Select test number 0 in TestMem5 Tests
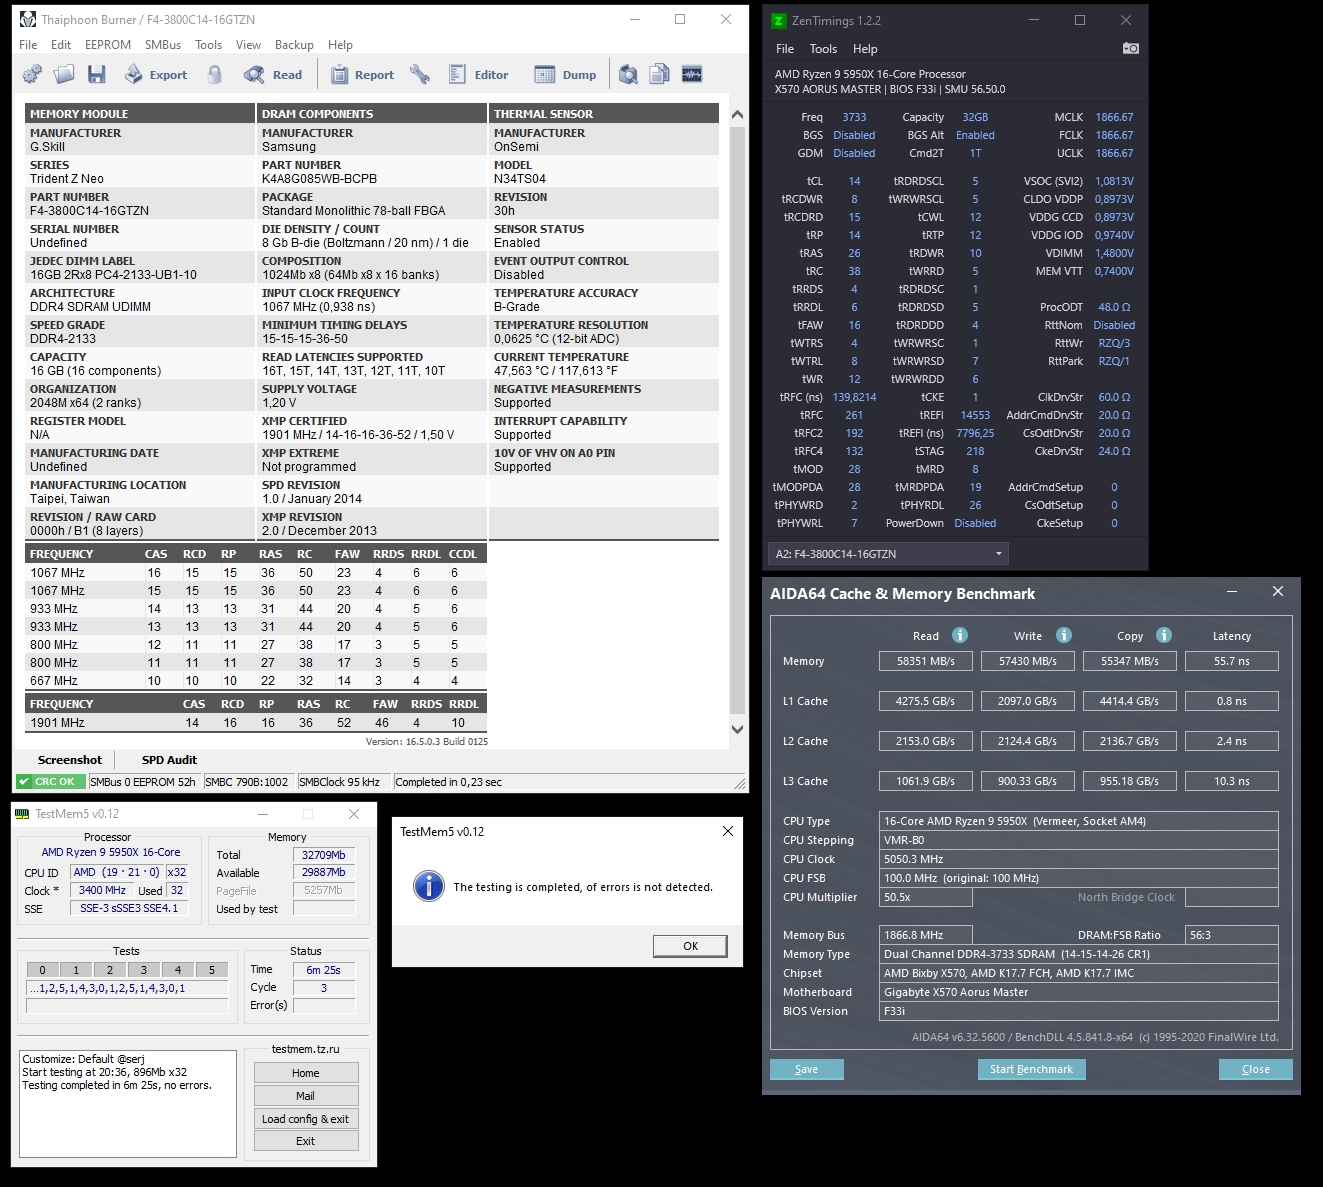1323x1187 pixels. point(42,969)
